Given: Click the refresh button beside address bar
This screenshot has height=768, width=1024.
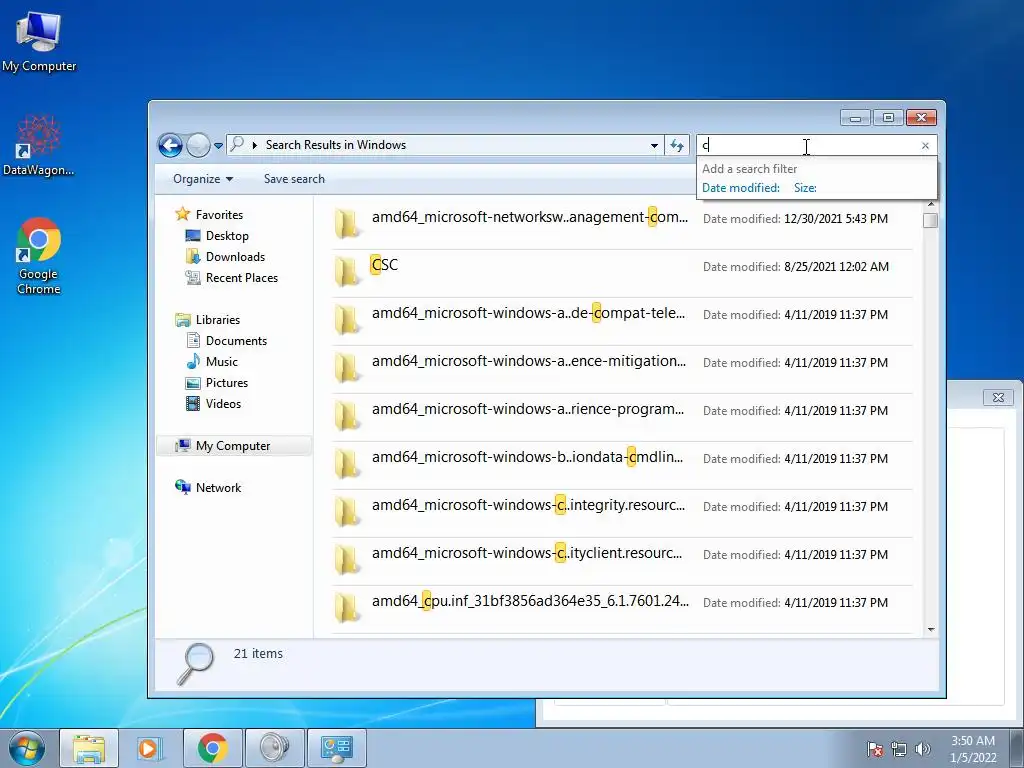Looking at the screenshot, I should [677, 146].
